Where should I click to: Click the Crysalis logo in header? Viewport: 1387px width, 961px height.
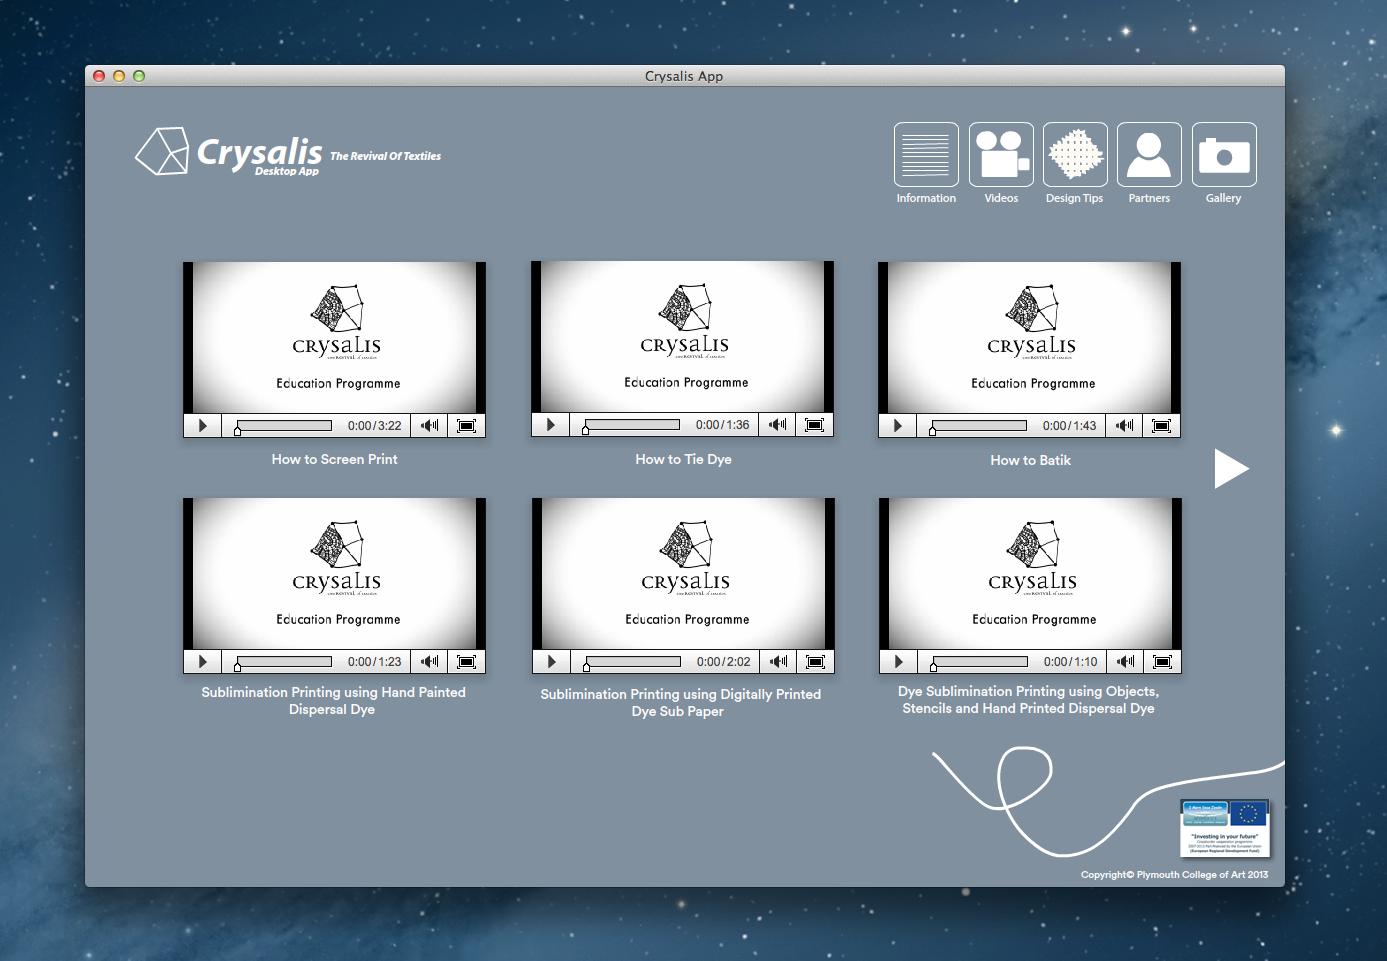(x=229, y=152)
